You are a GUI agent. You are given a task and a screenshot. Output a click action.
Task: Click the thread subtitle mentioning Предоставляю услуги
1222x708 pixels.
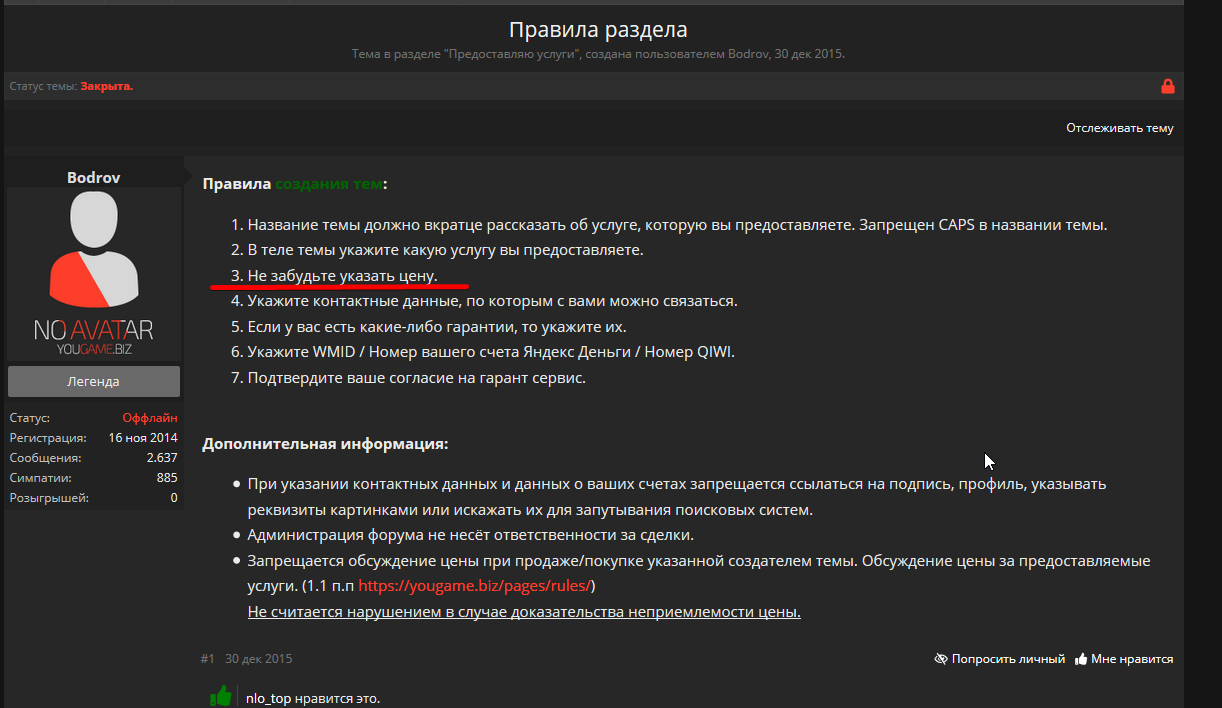tap(598, 54)
